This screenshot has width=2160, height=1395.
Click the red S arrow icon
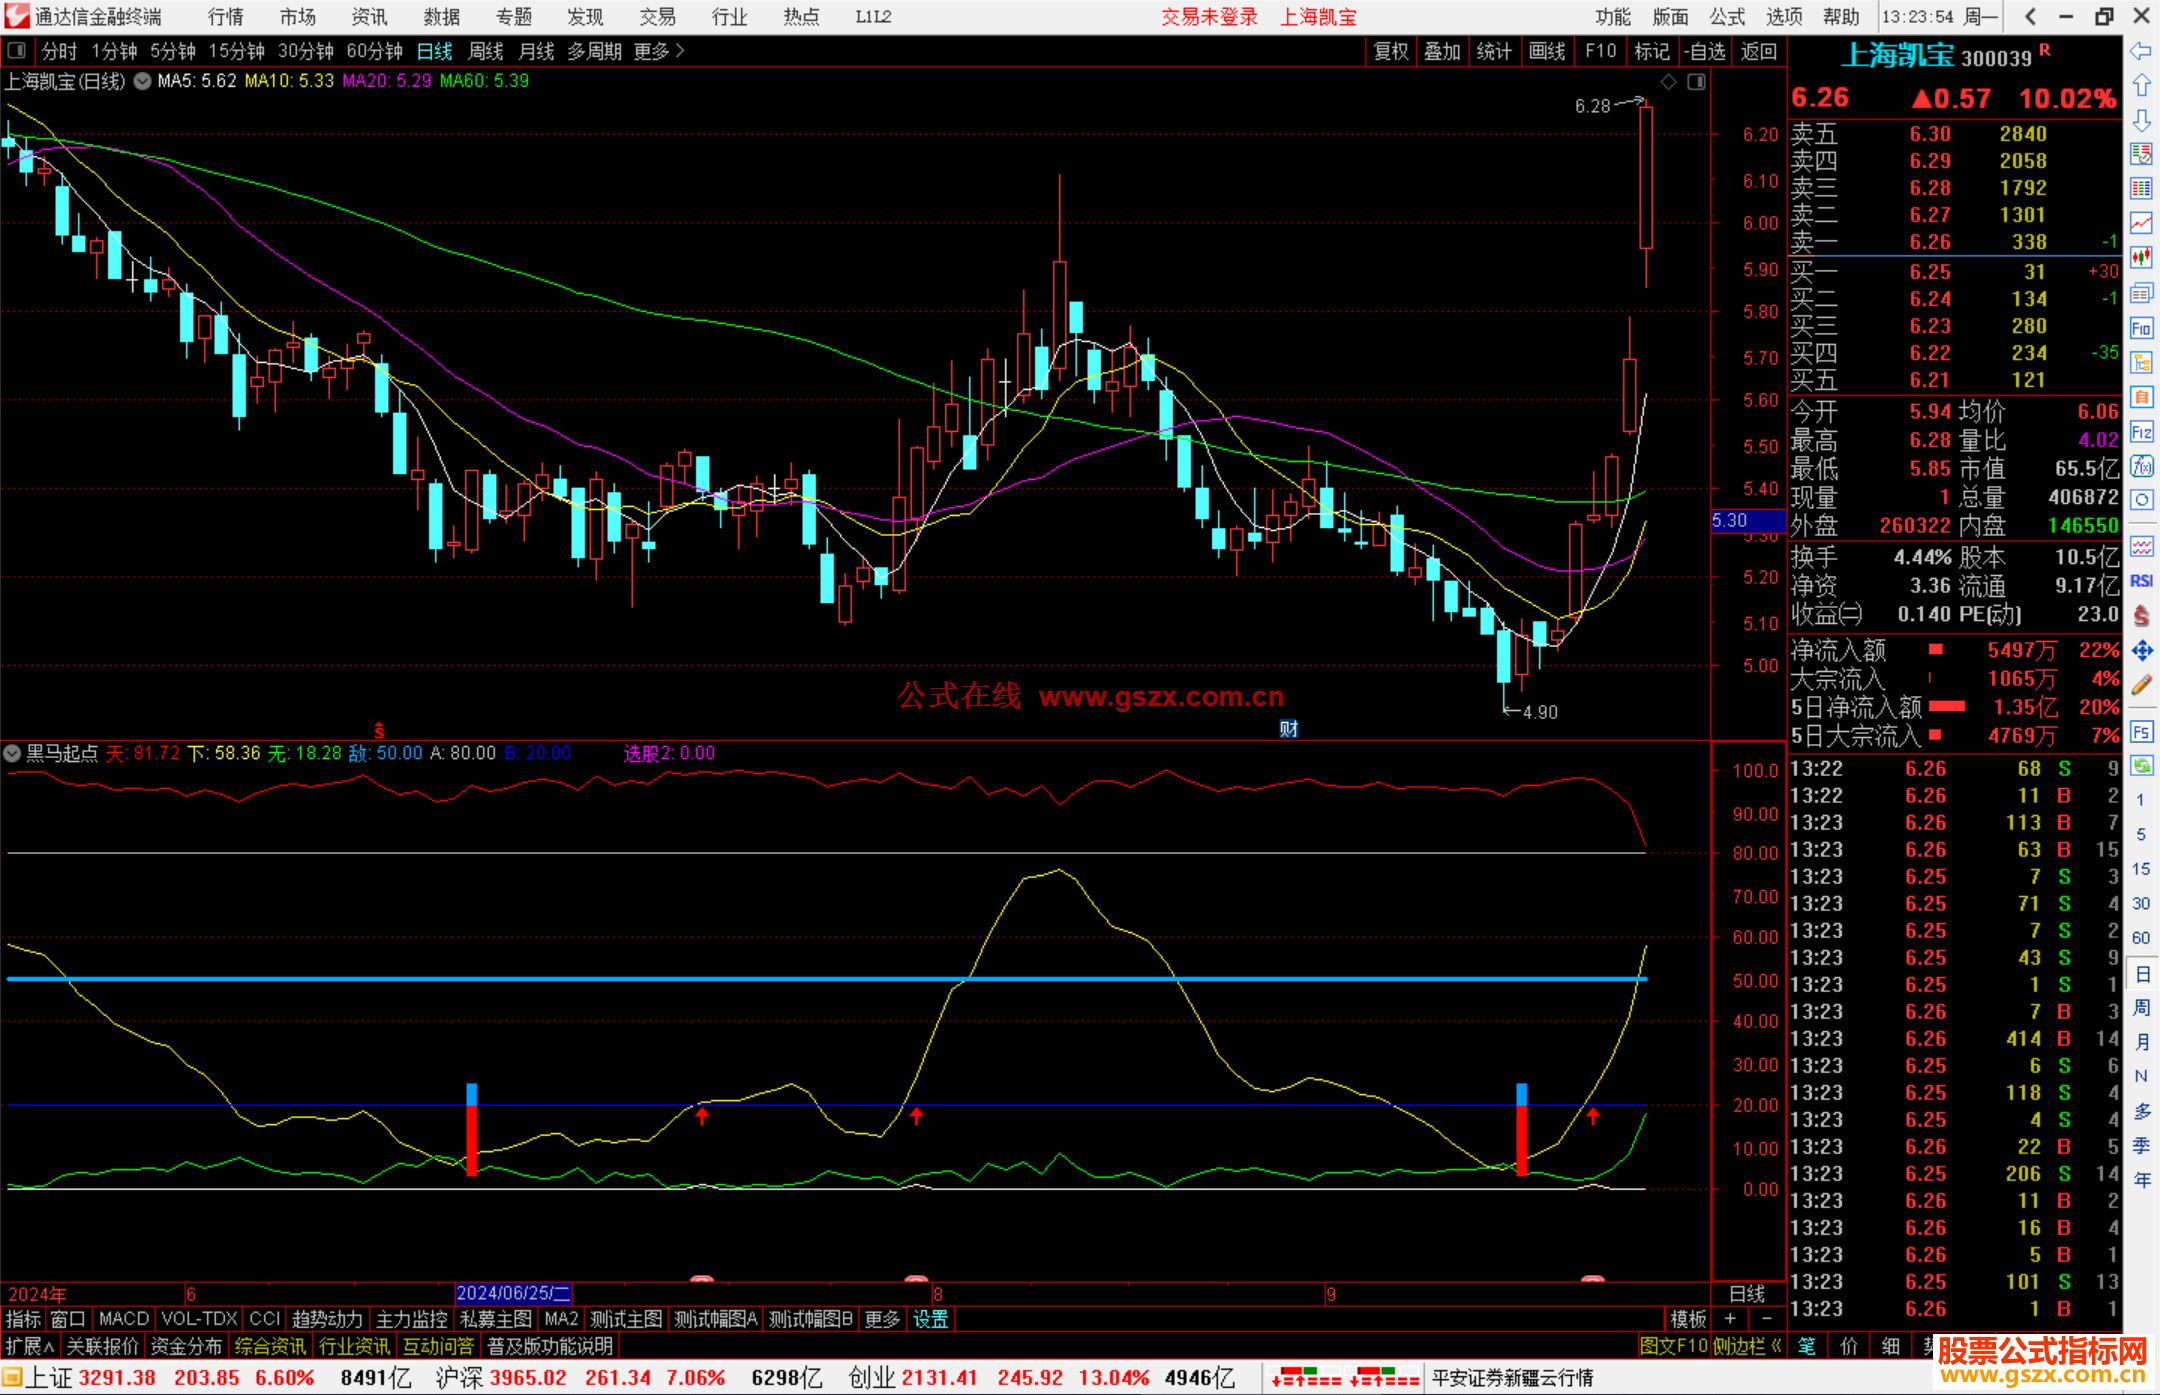tap(2141, 616)
